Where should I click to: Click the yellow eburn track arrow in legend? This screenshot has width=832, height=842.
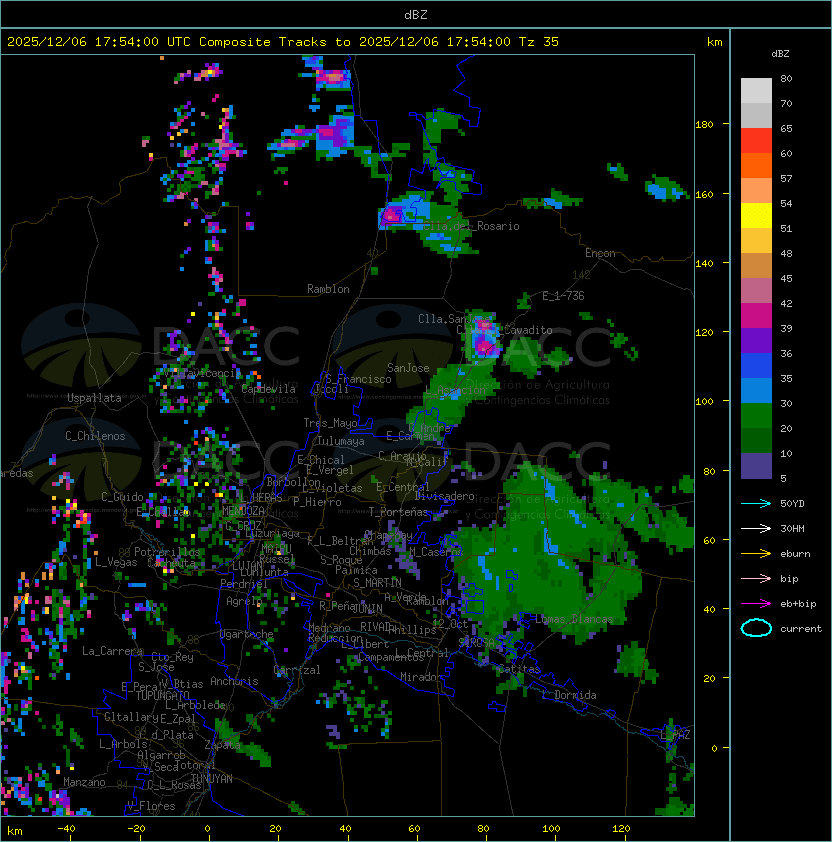point(756,553)
